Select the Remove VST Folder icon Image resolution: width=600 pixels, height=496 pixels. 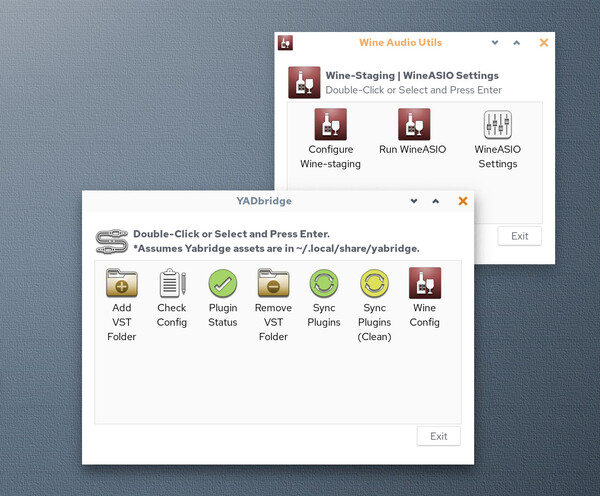pyautogui.click(x=273, y=283)
